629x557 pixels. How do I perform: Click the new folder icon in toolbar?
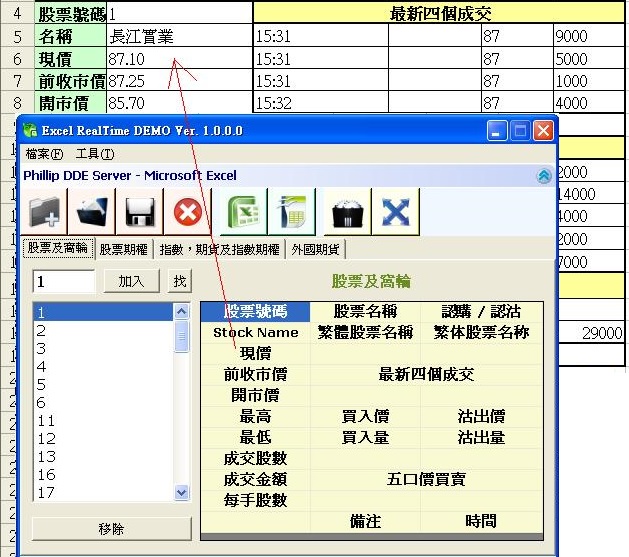click(x=46, y=212)
